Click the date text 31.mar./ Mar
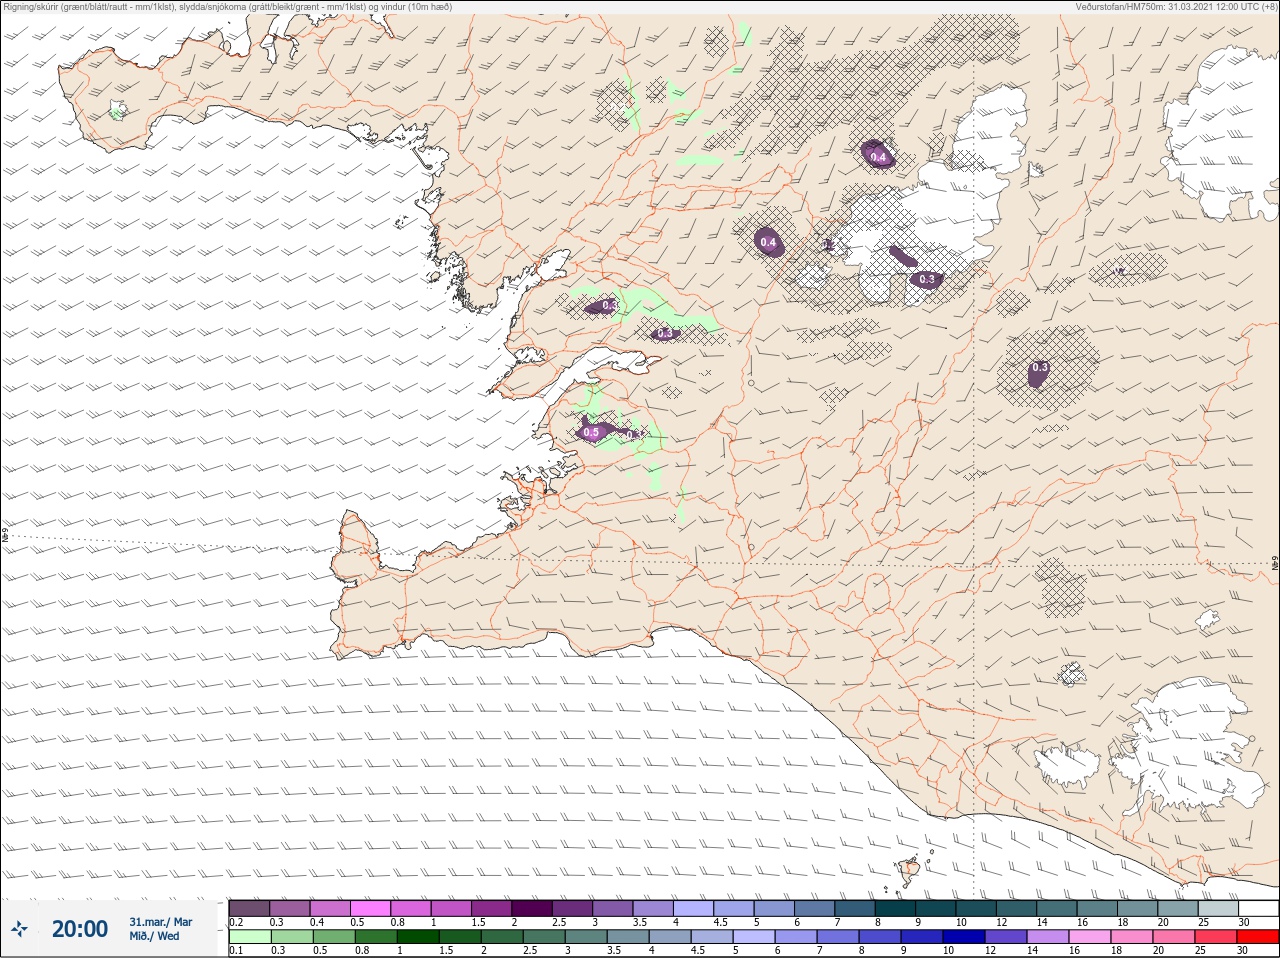This screenshot has width=1280, height=958. [160, 922]
